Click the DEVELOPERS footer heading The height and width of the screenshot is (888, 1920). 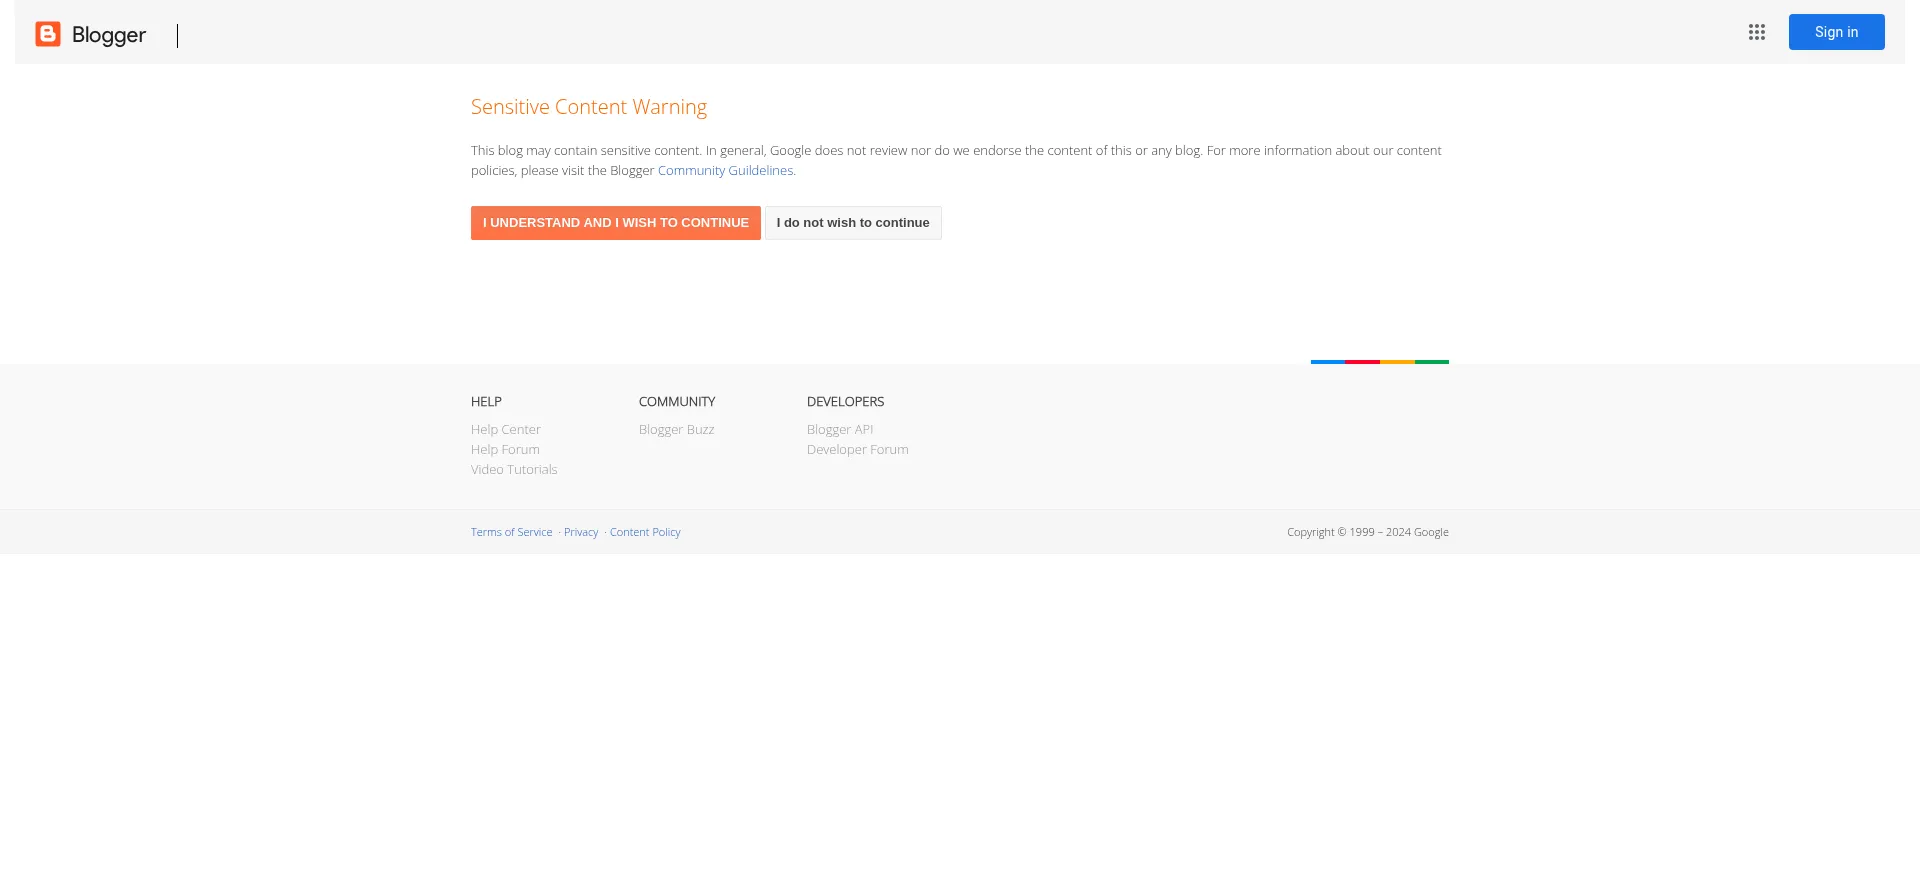click(x=845, y=402)
